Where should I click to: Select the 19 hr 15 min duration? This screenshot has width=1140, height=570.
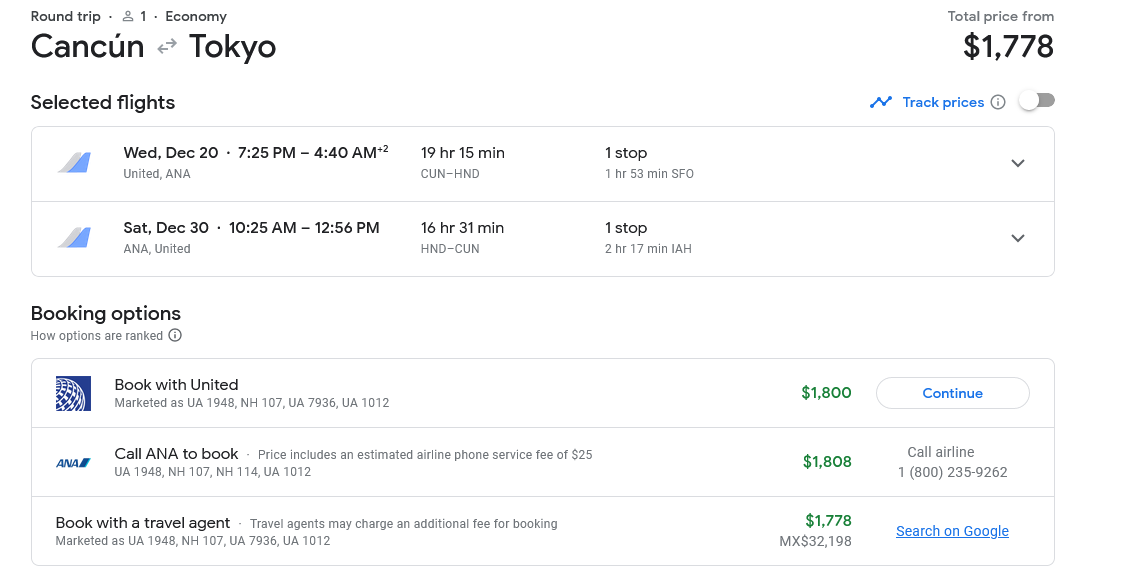462,153
